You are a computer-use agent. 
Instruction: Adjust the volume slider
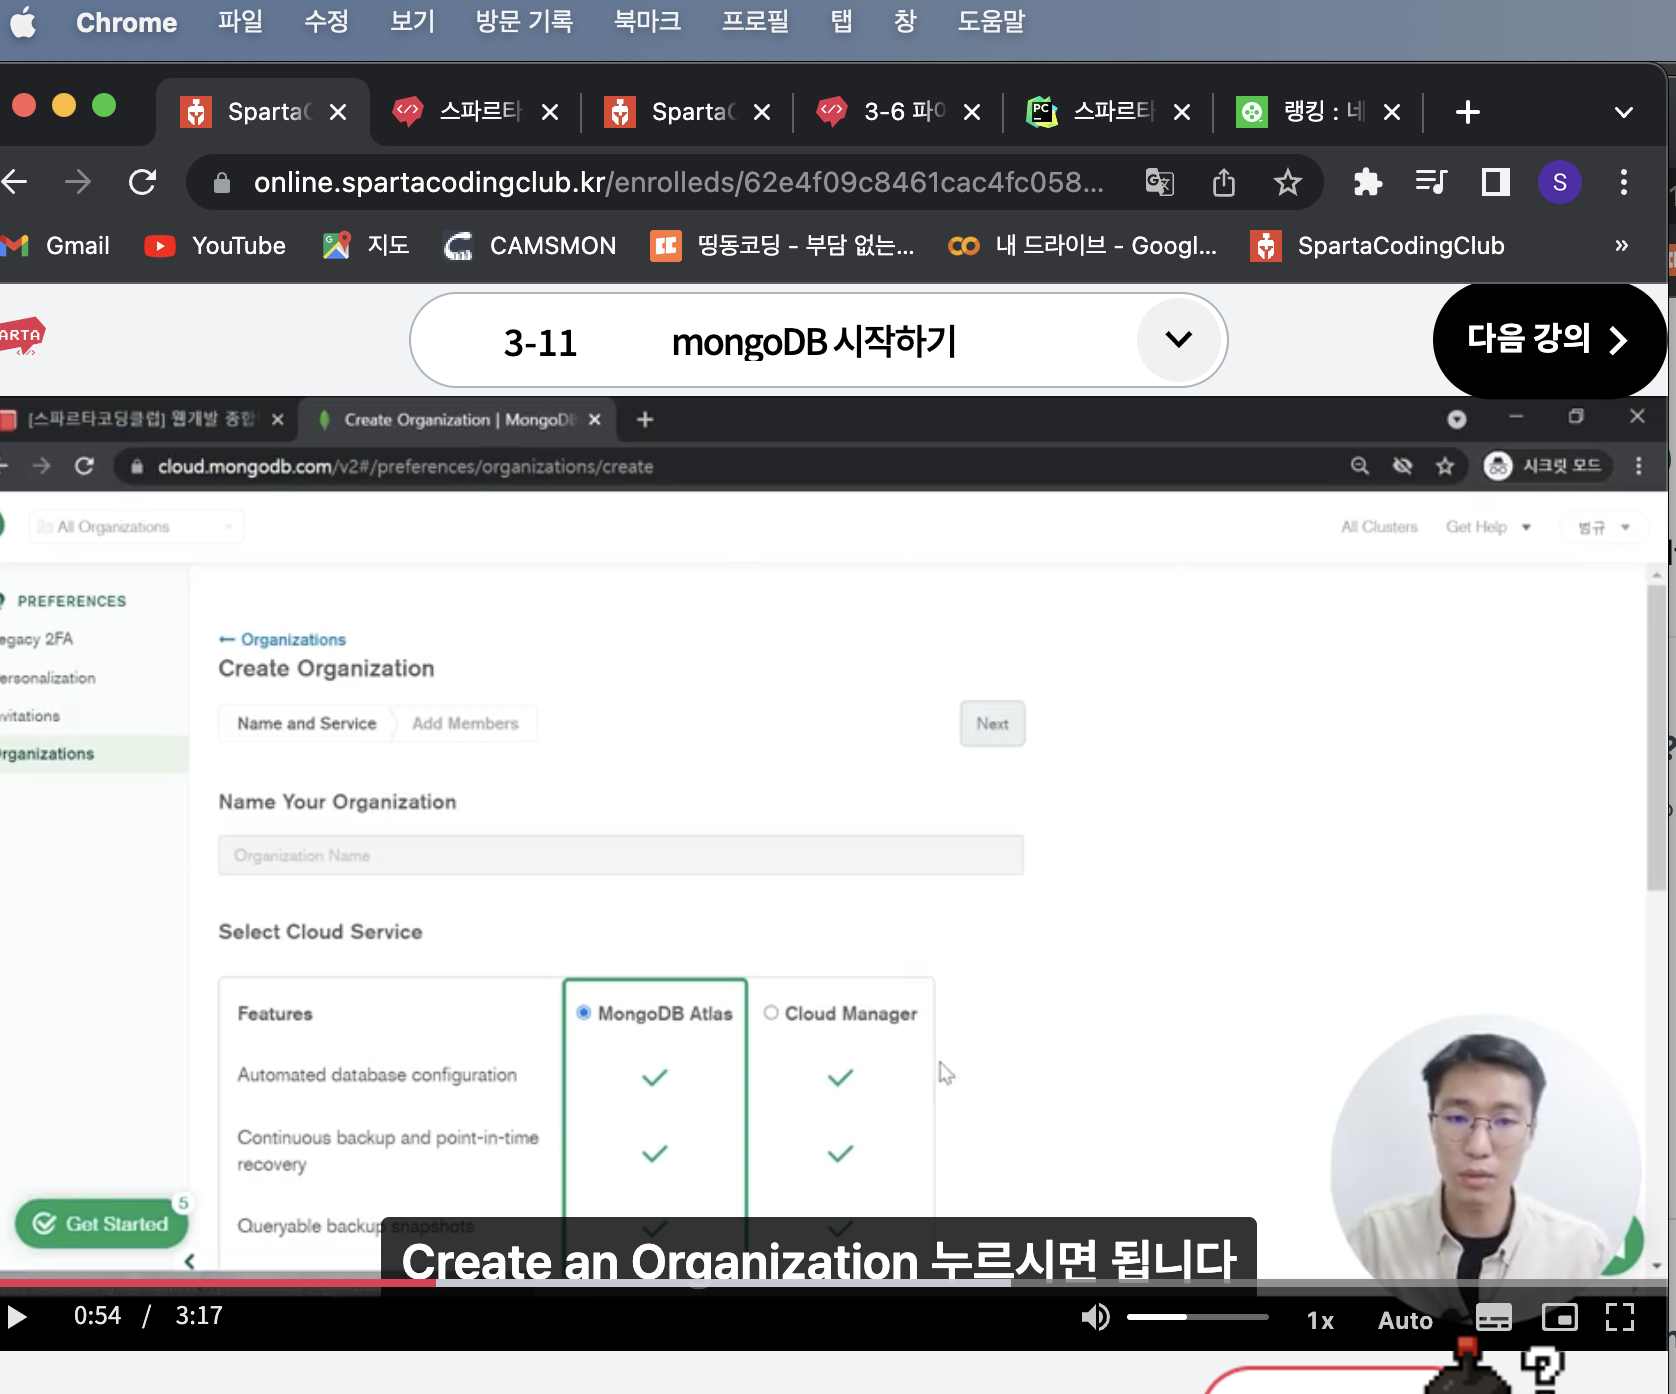click(x=1198, y=1317)
